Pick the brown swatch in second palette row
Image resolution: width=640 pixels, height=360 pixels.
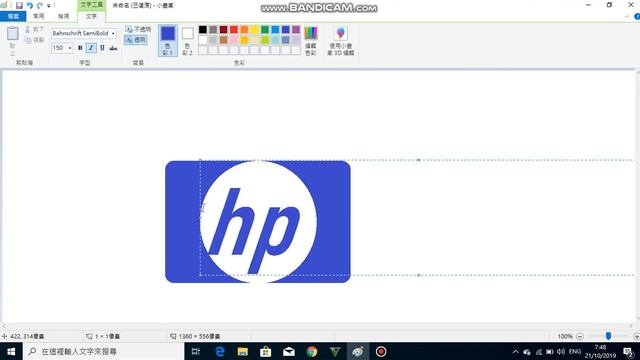tap(223, 40)
